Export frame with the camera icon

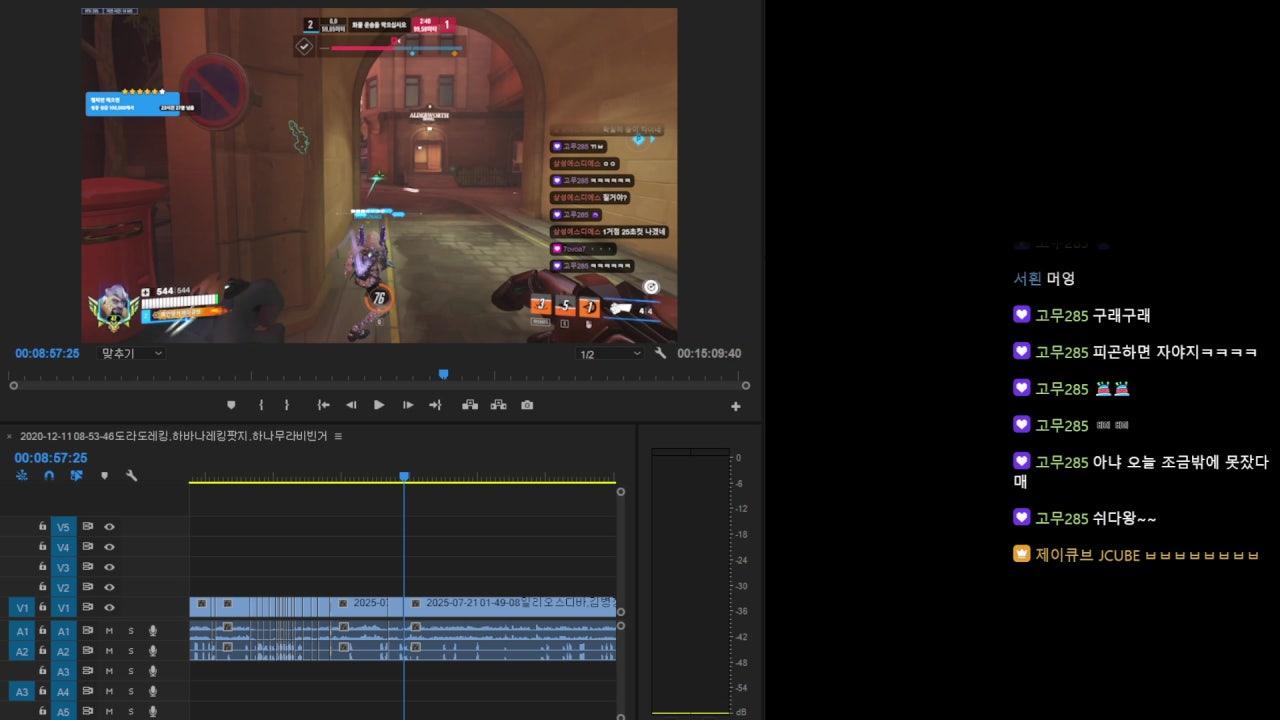pyautogui.click(x=527, y=405)
